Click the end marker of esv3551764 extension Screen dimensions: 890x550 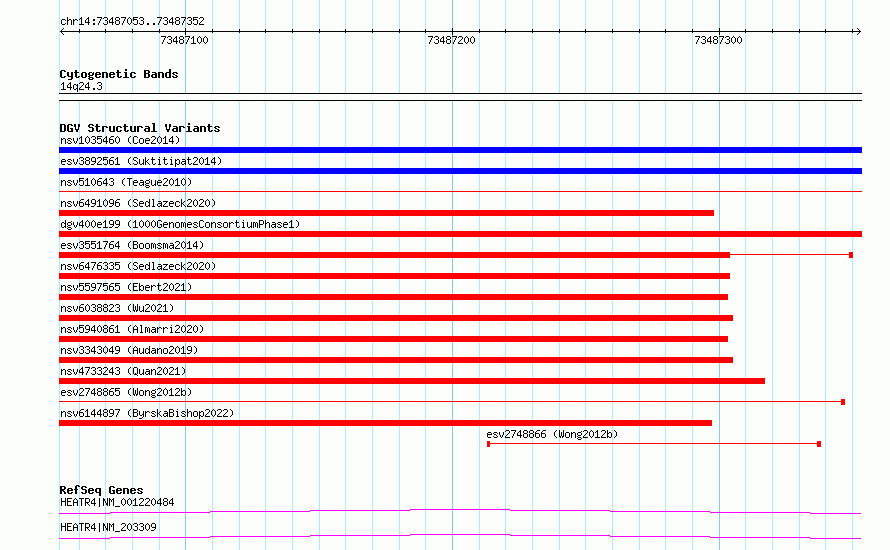[x=851, y=255]
